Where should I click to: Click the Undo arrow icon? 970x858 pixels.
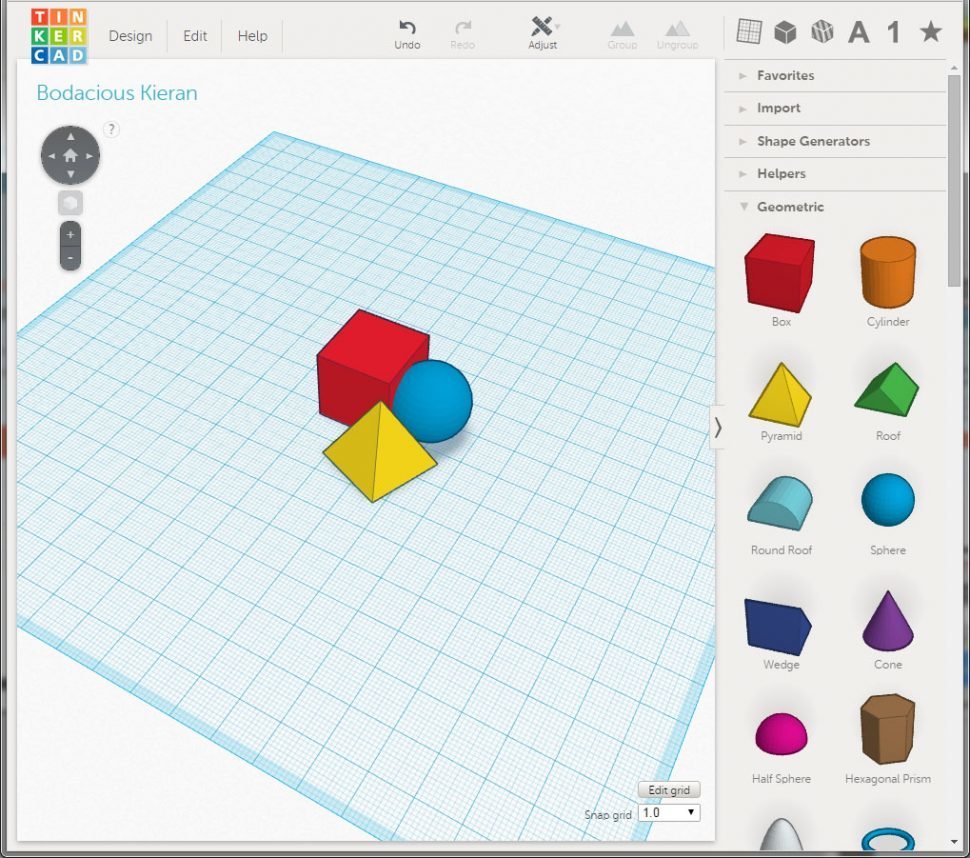[407, 28]
